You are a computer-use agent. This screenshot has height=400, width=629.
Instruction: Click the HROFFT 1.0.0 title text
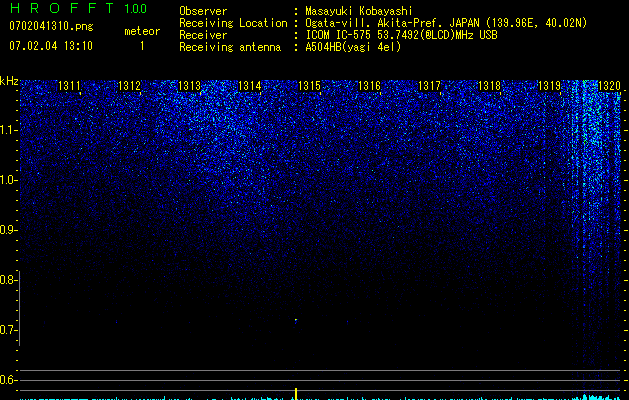coord(78,8)
